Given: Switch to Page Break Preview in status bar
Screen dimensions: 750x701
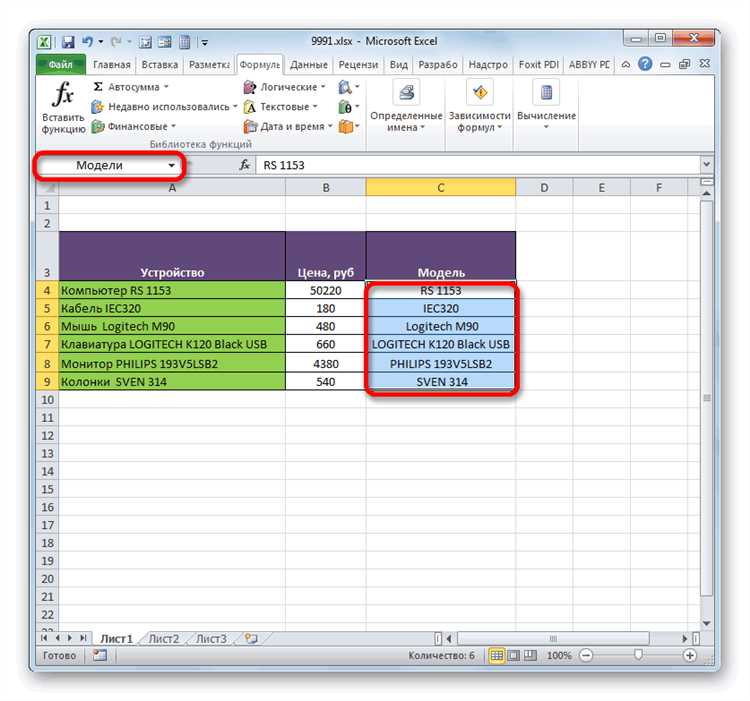Looking at the screenshot, I should pyautogui.click(x=530, y=655).
